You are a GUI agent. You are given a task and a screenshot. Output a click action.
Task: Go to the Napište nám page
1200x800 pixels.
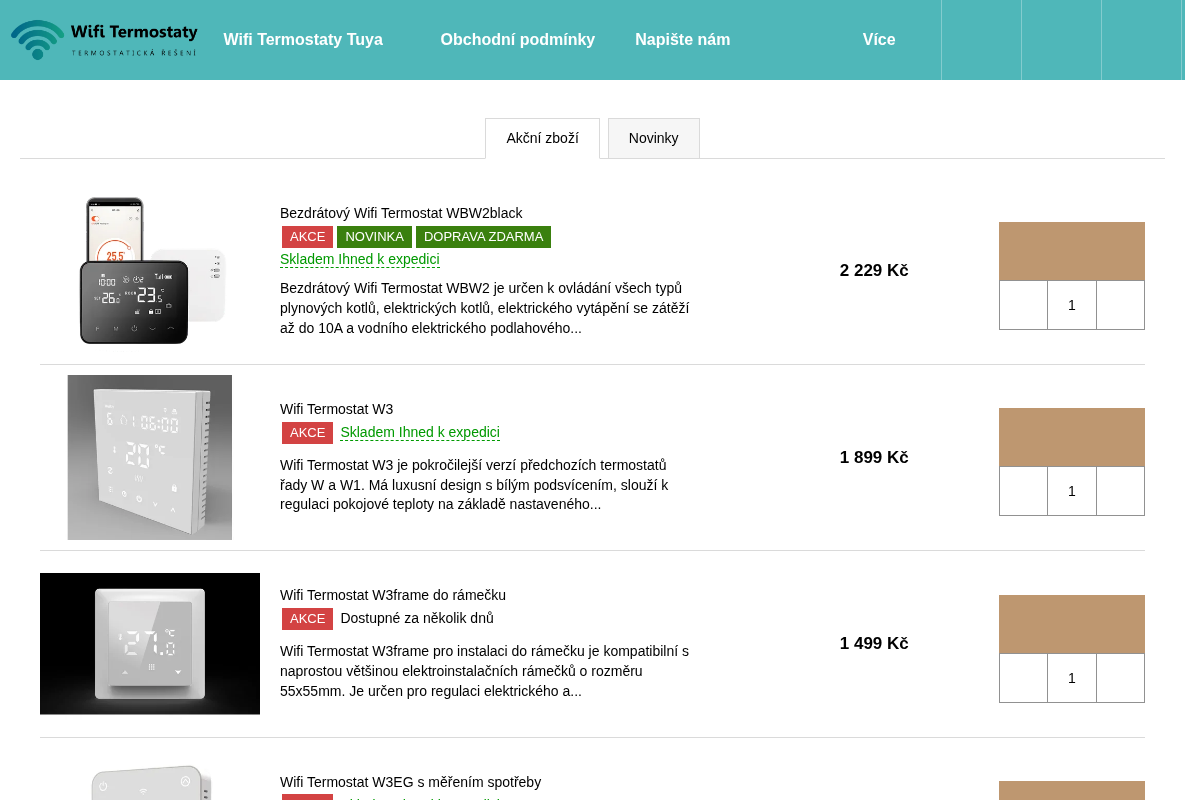tap(683, 40)
